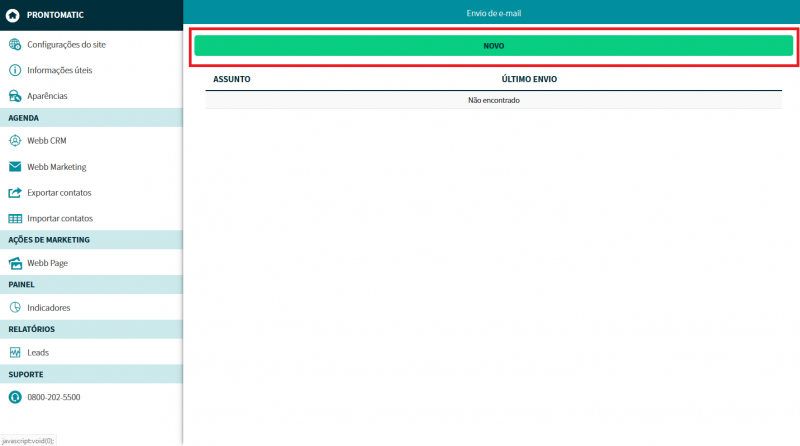Click the Indicadores pie chart icon
Image resolution: width=800 pixels, height=446 pixels.
[x=15, y=308]
